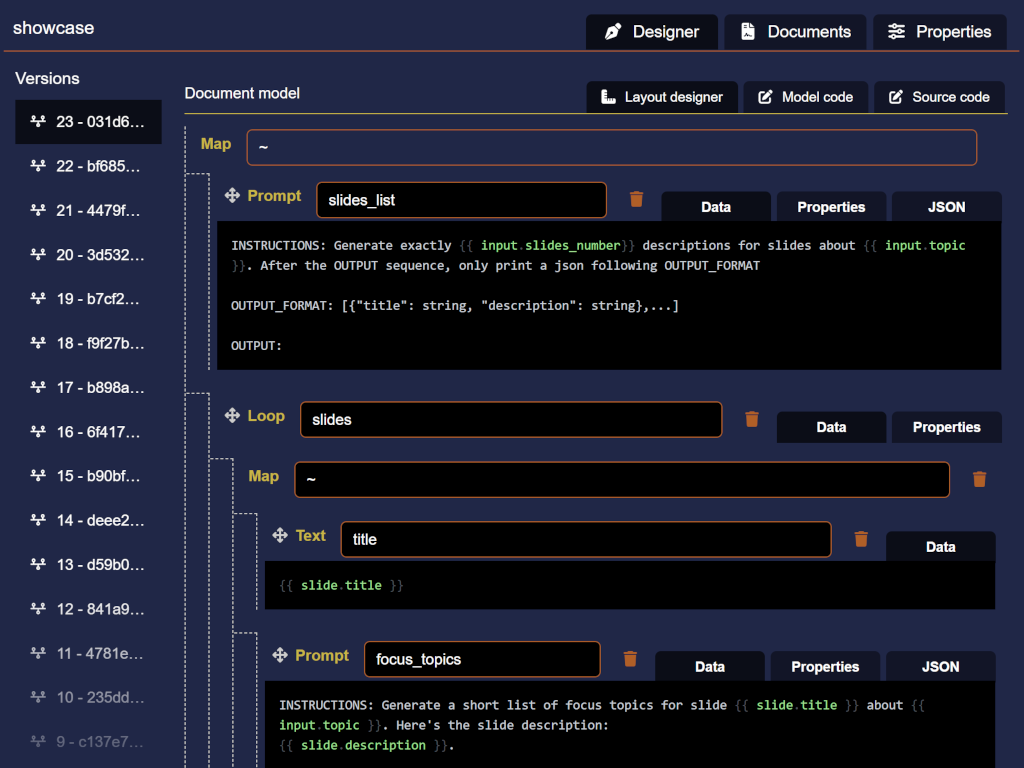Click the showcase project title

pyautogui.click(x=54, y=28)
